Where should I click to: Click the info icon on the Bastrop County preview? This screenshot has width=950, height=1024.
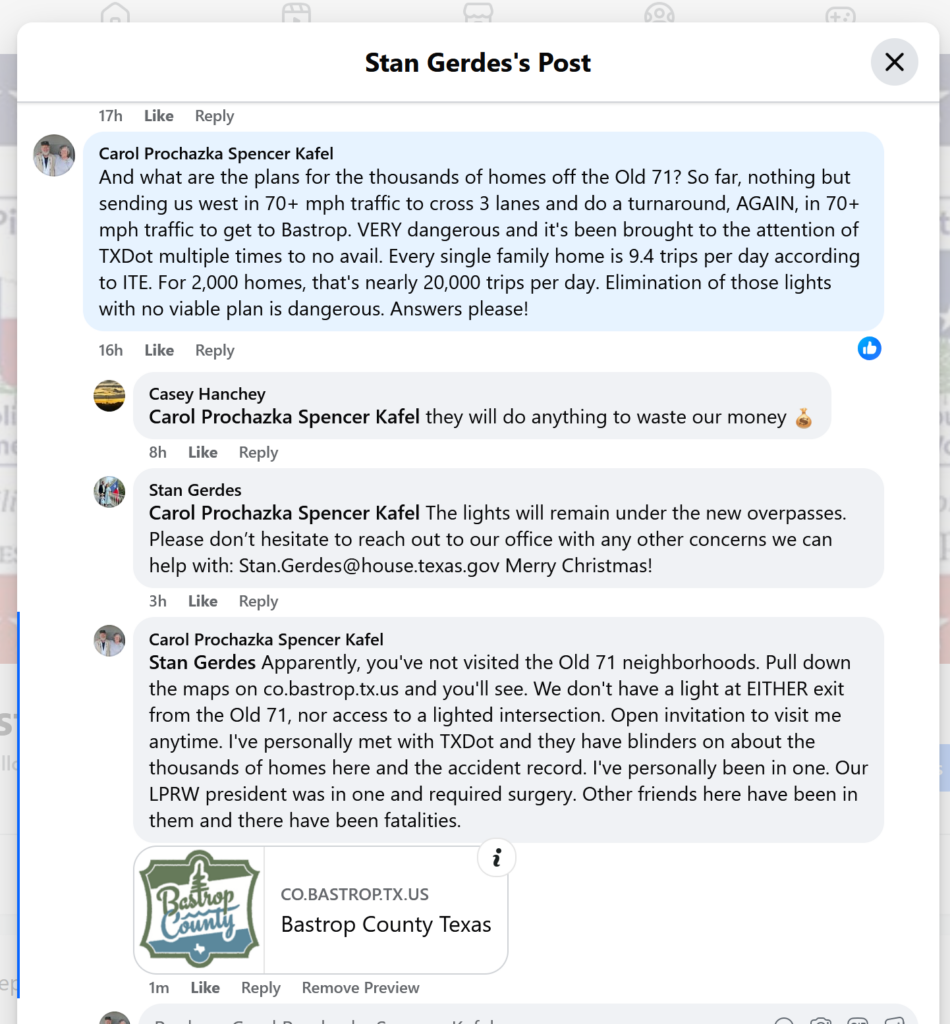496,857
